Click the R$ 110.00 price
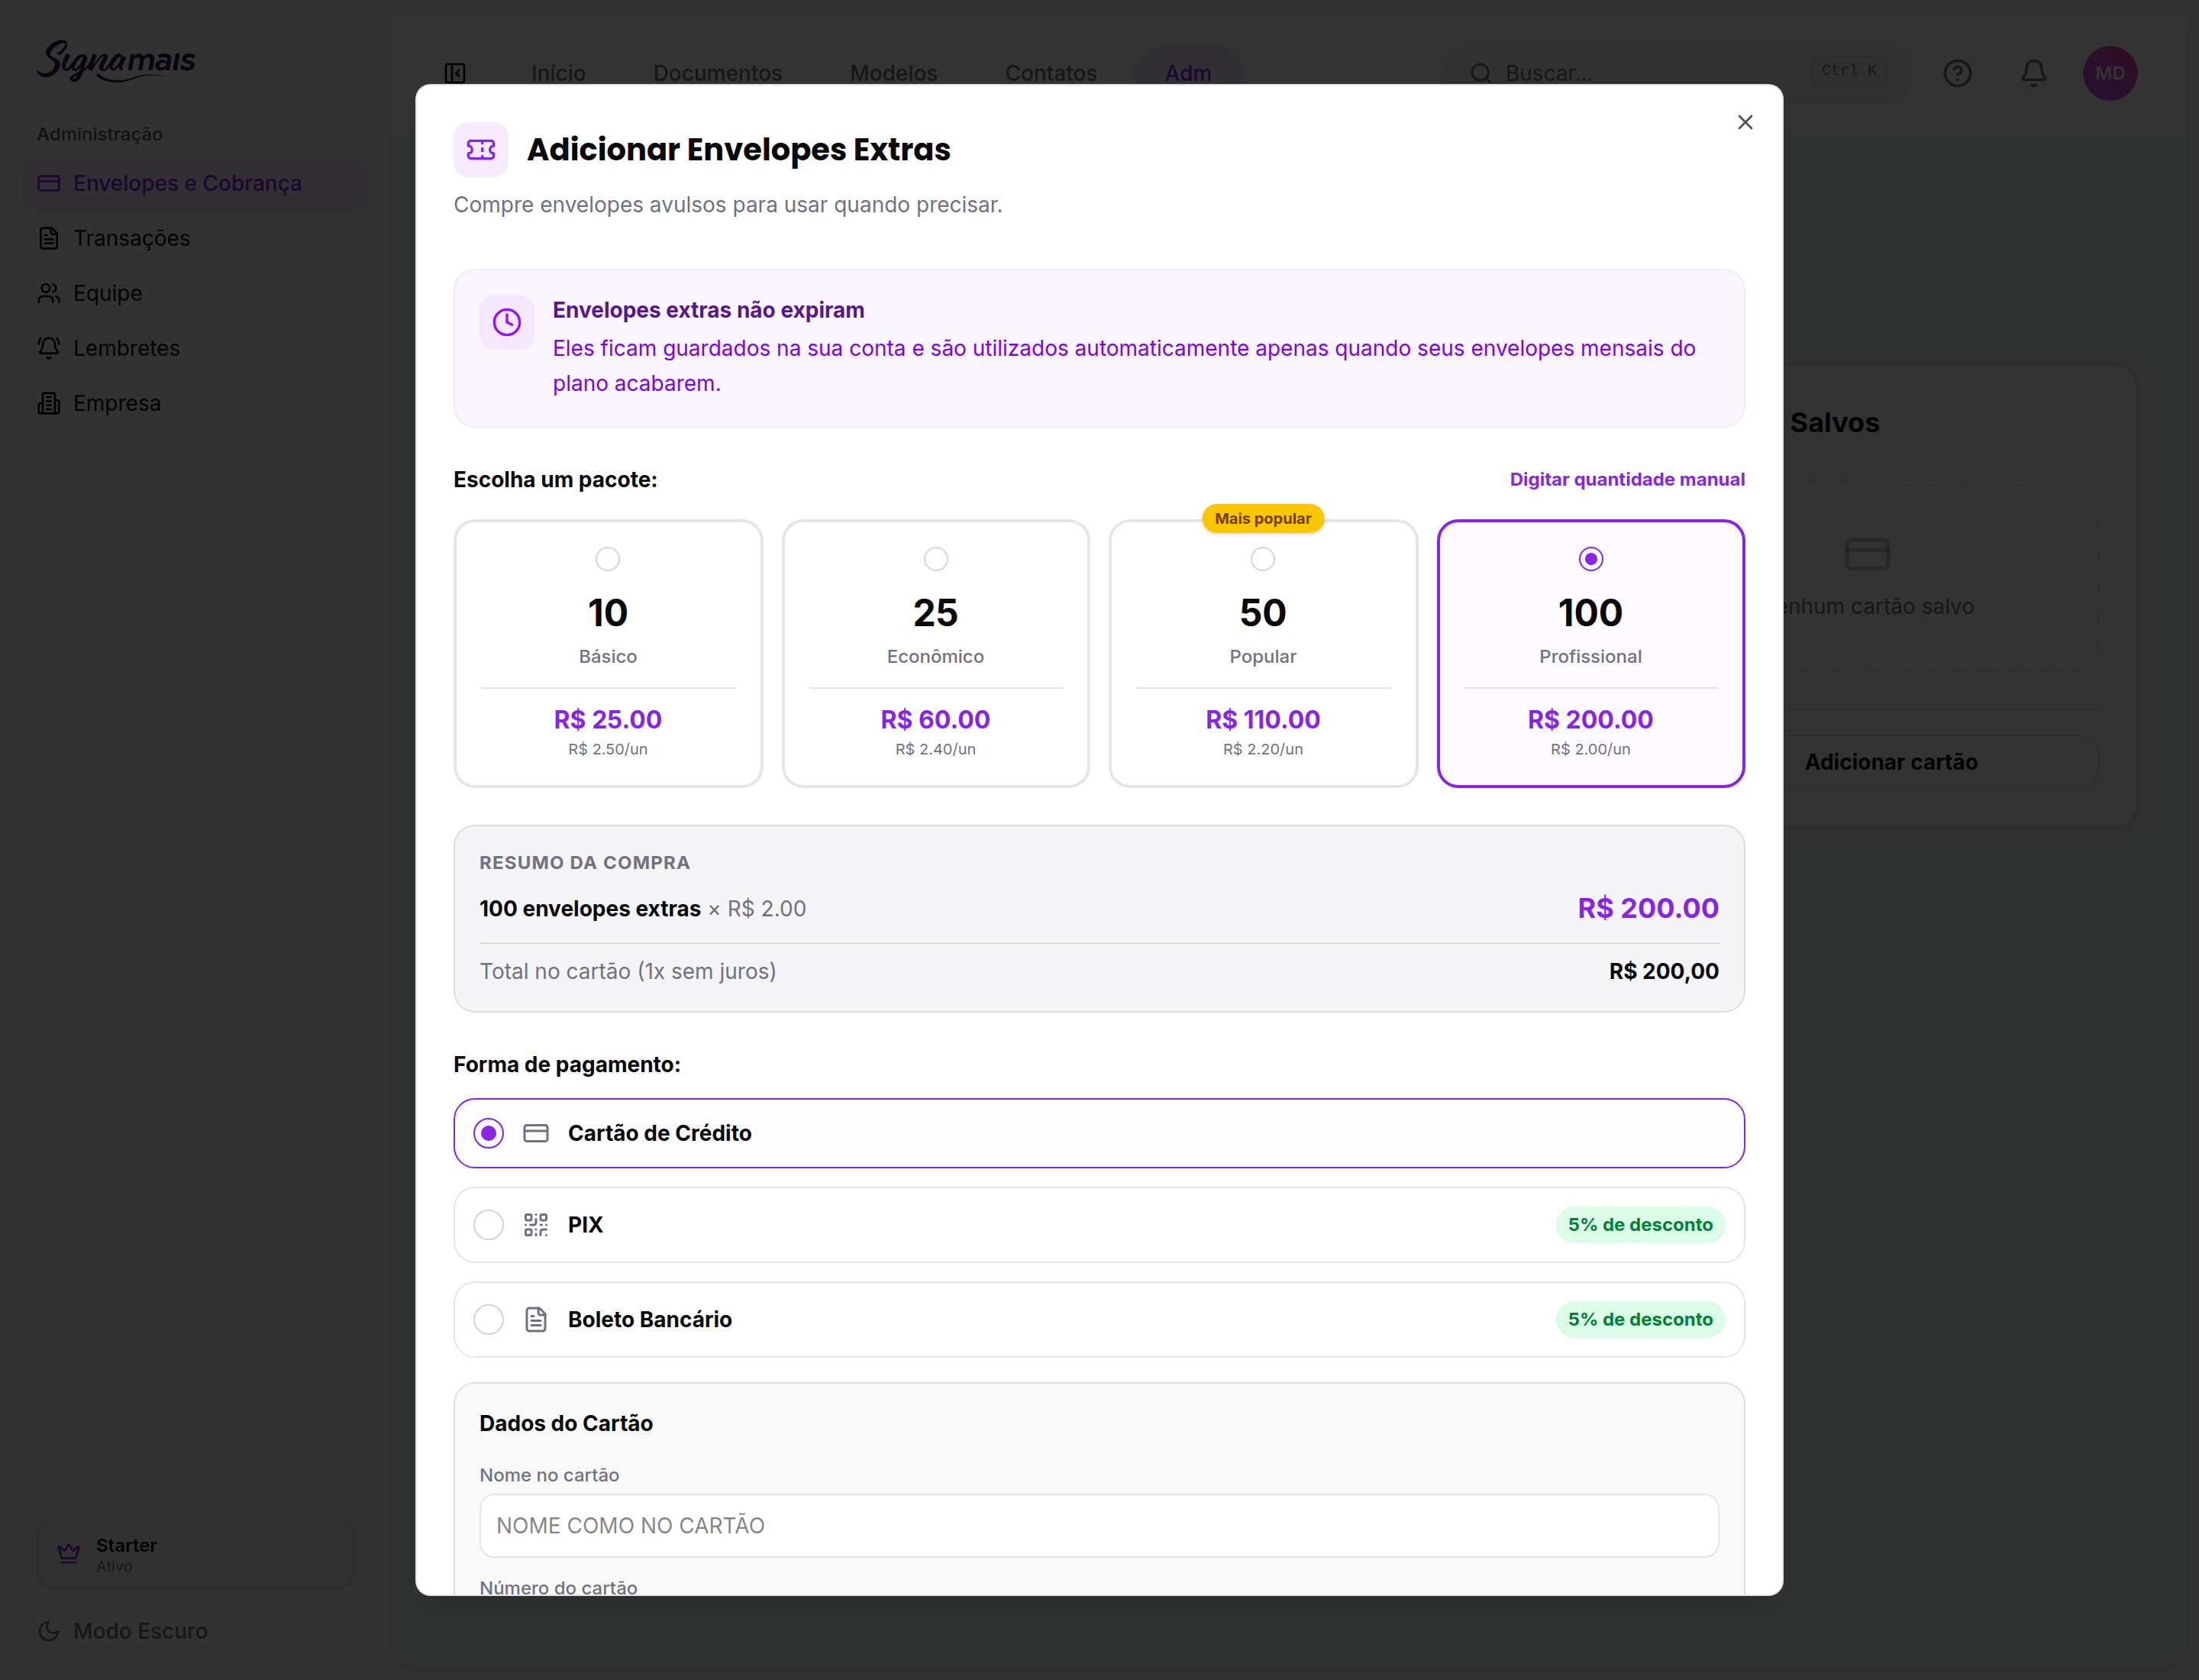Image resolution: width=2199 pixels, height=1680 pixels. coord(1263,719)
